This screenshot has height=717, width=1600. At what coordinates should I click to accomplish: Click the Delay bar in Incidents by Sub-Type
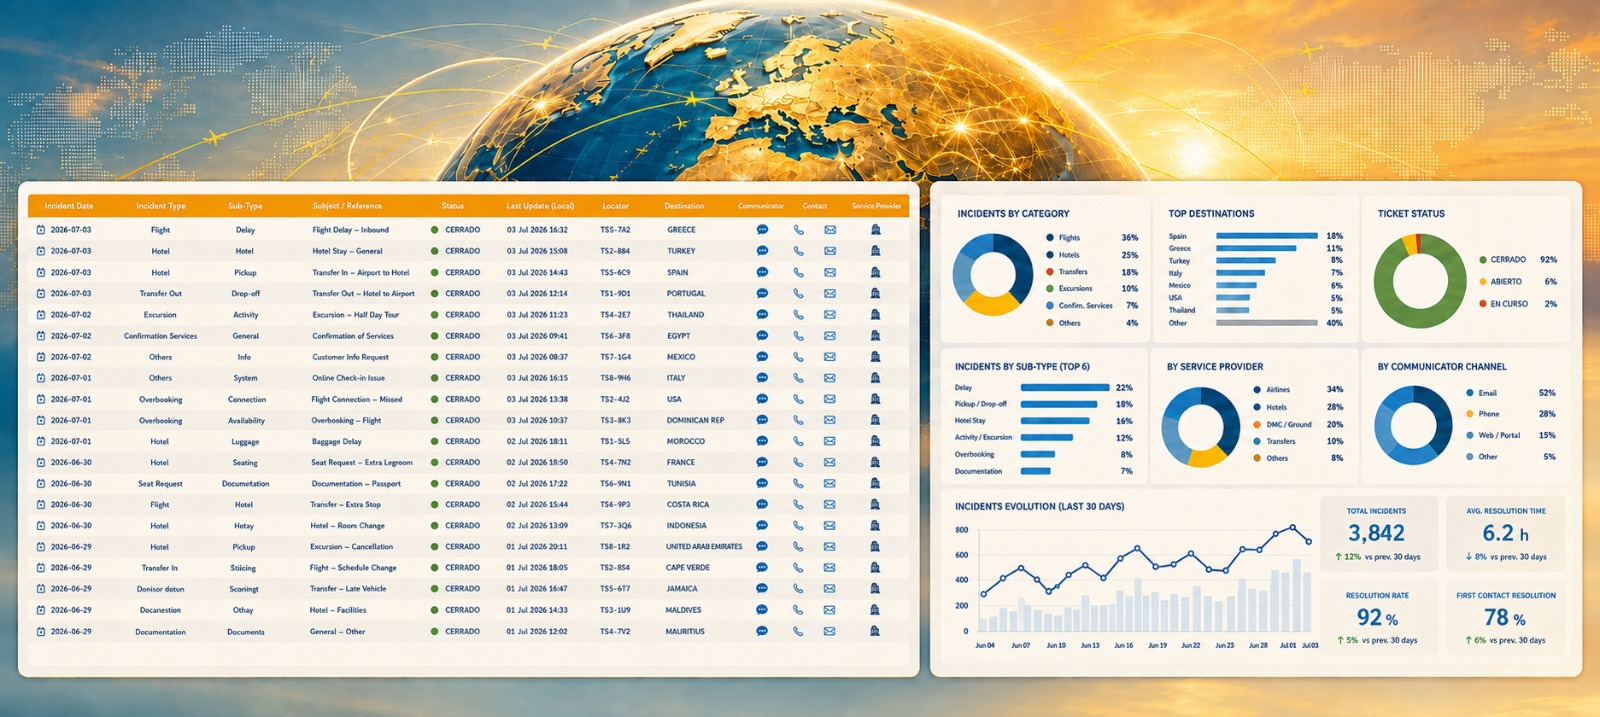tap(1065, 387)
